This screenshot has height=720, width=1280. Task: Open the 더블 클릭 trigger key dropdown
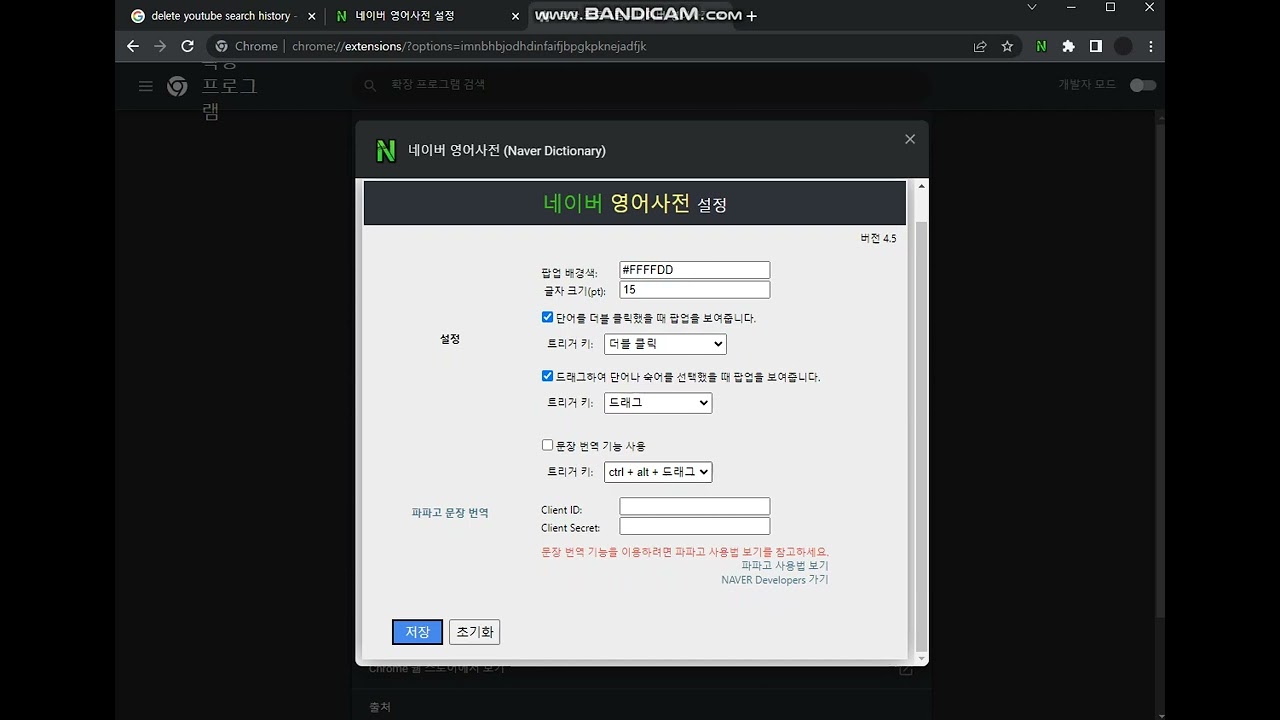pos(665,344)
